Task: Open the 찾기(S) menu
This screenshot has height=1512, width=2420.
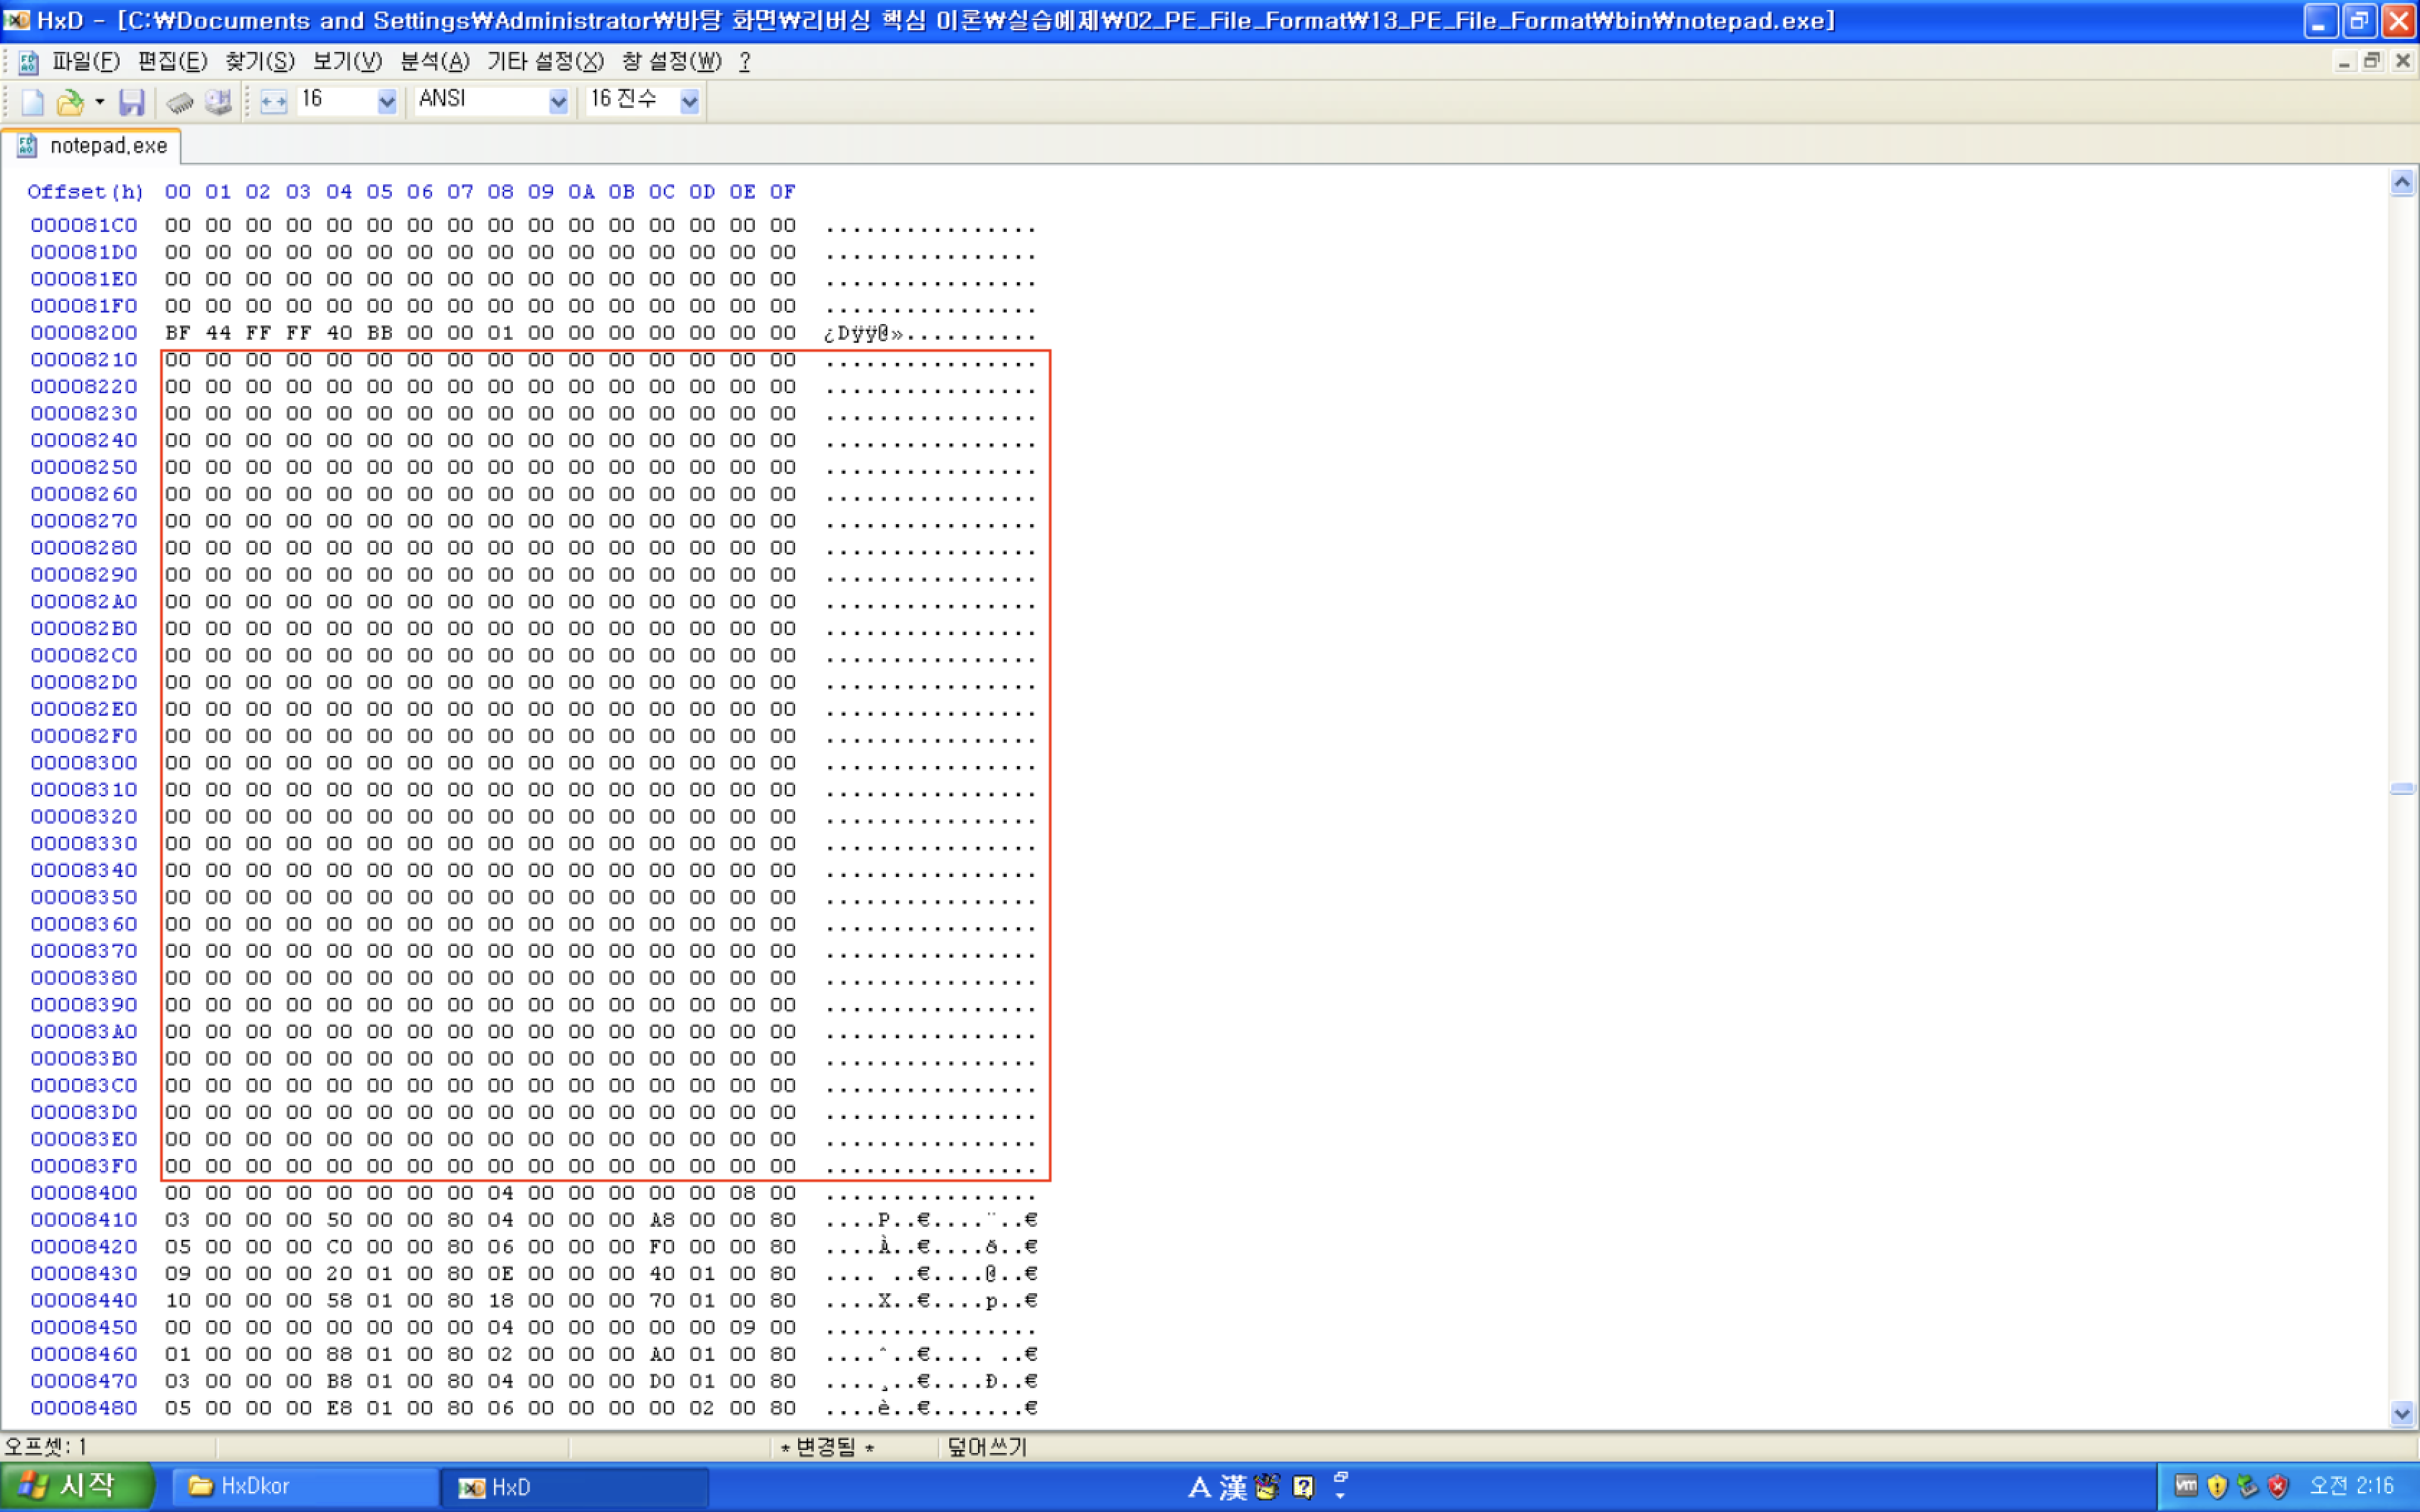Action: [260, 62]
